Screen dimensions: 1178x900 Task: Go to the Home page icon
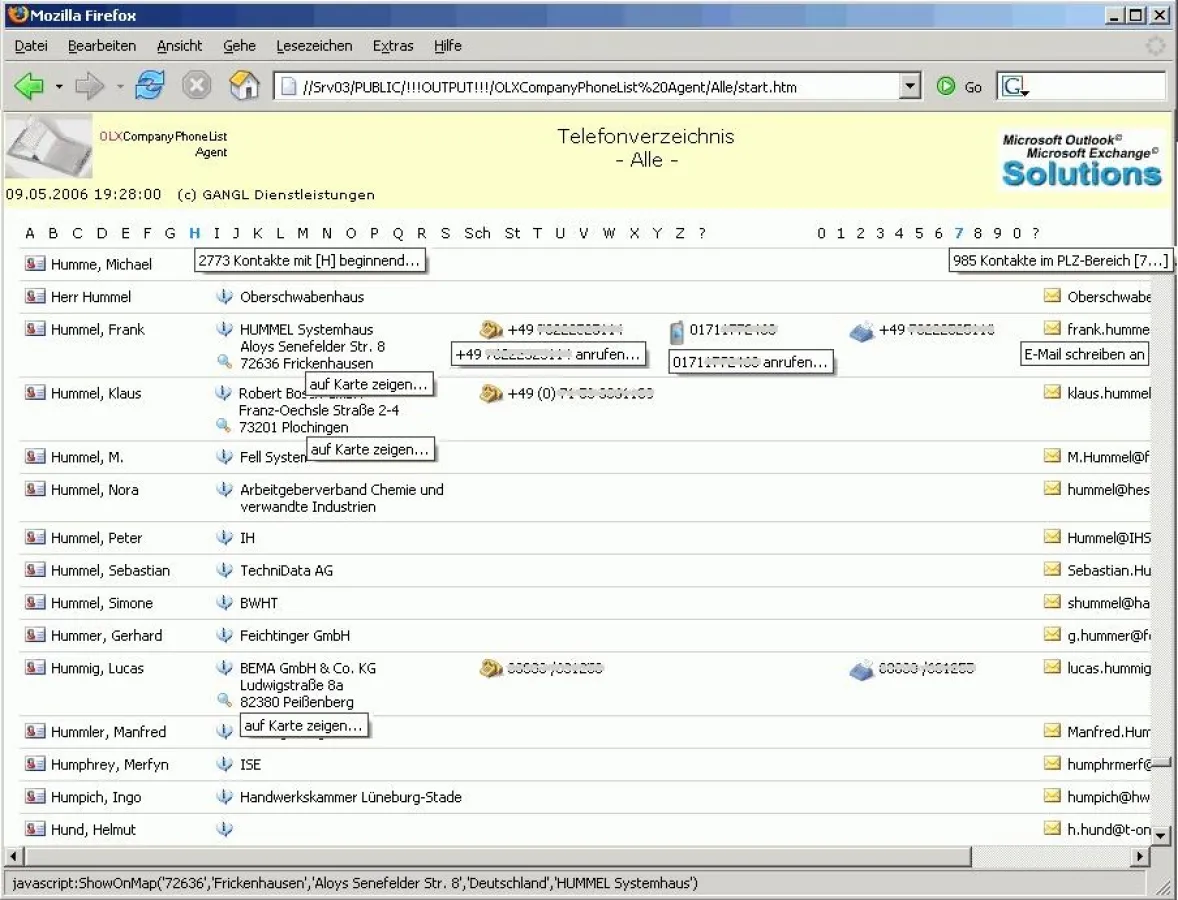coord(244,87)
